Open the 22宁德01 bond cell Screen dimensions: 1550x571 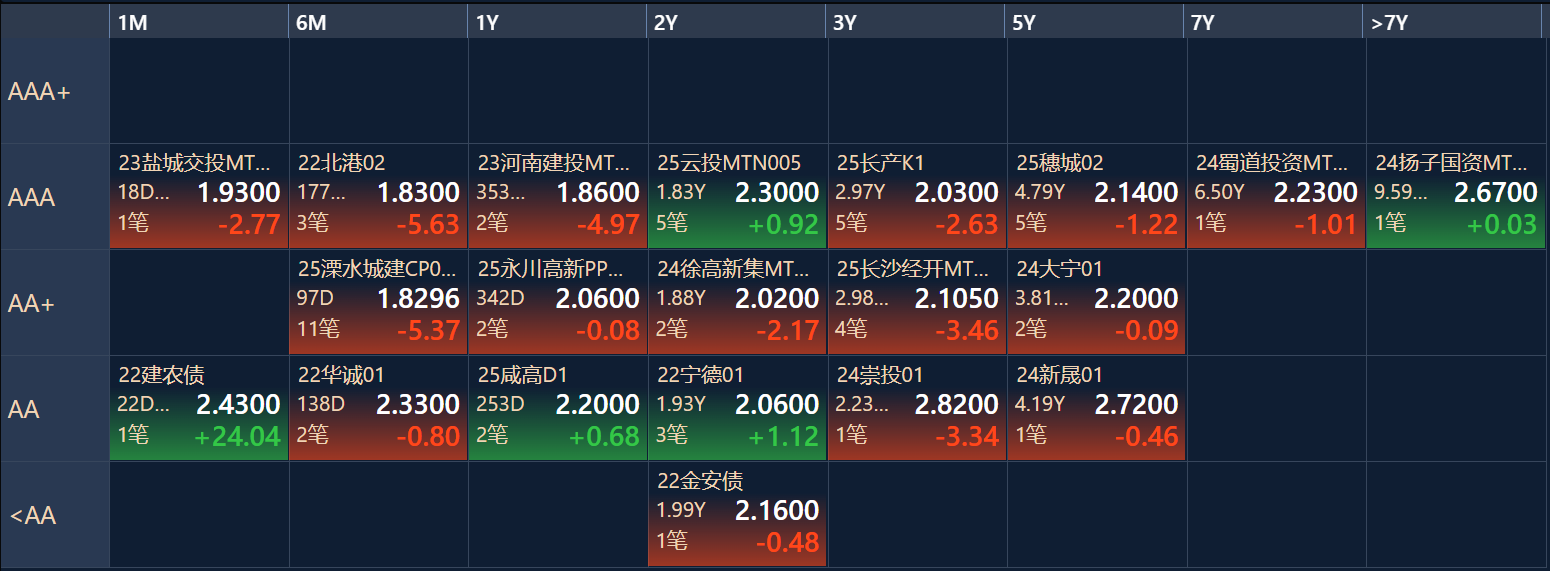coord(738,409)
